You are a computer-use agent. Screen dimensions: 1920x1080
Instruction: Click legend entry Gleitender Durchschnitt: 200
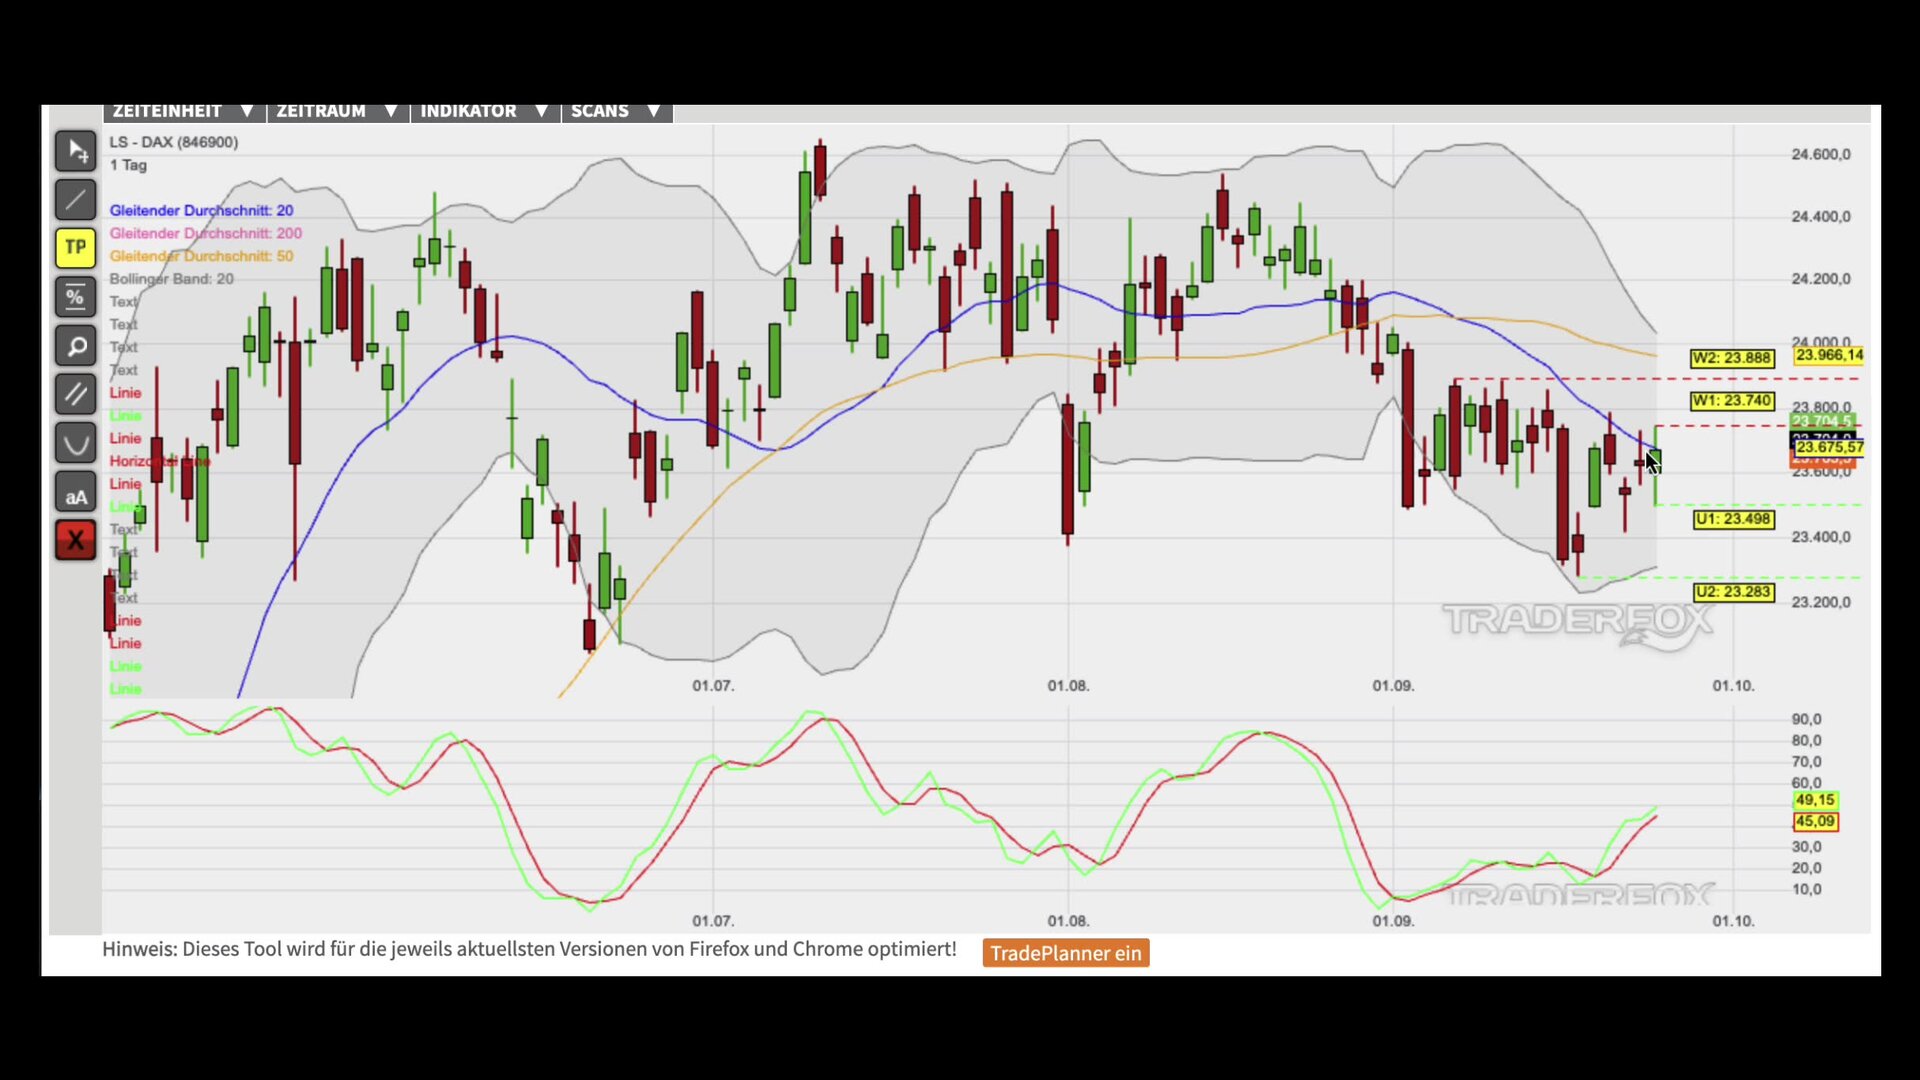pos(206,233)
